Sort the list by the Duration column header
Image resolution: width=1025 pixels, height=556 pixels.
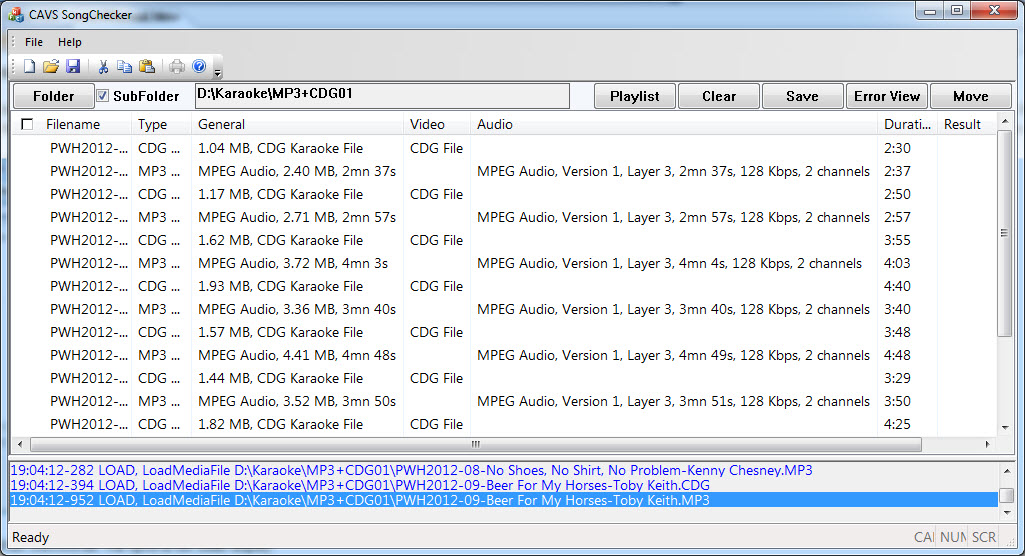pyautogui.click(x=906, y=125)
